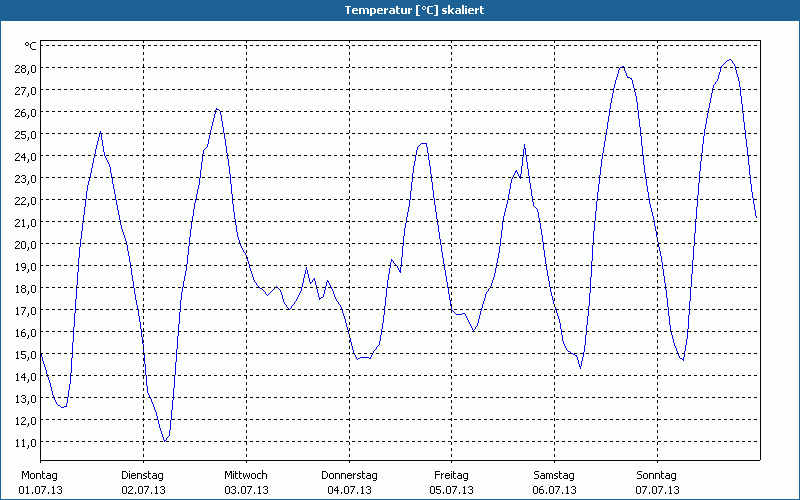Select the 28,0 temperature axis label

[26, 68]
